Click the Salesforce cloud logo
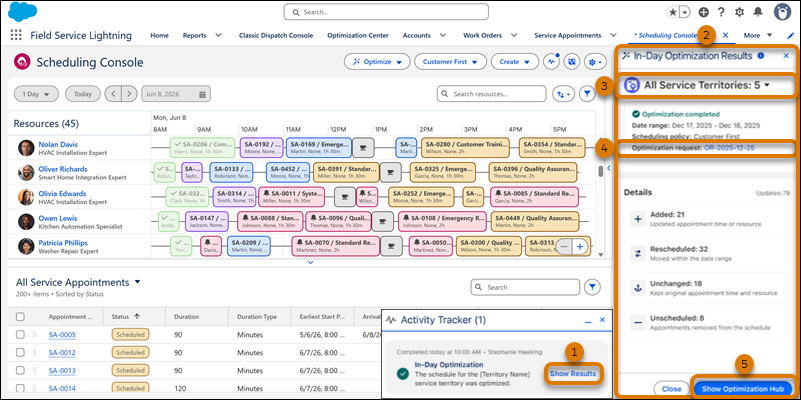This screenshot has width=801, height=400. [22, 11]
